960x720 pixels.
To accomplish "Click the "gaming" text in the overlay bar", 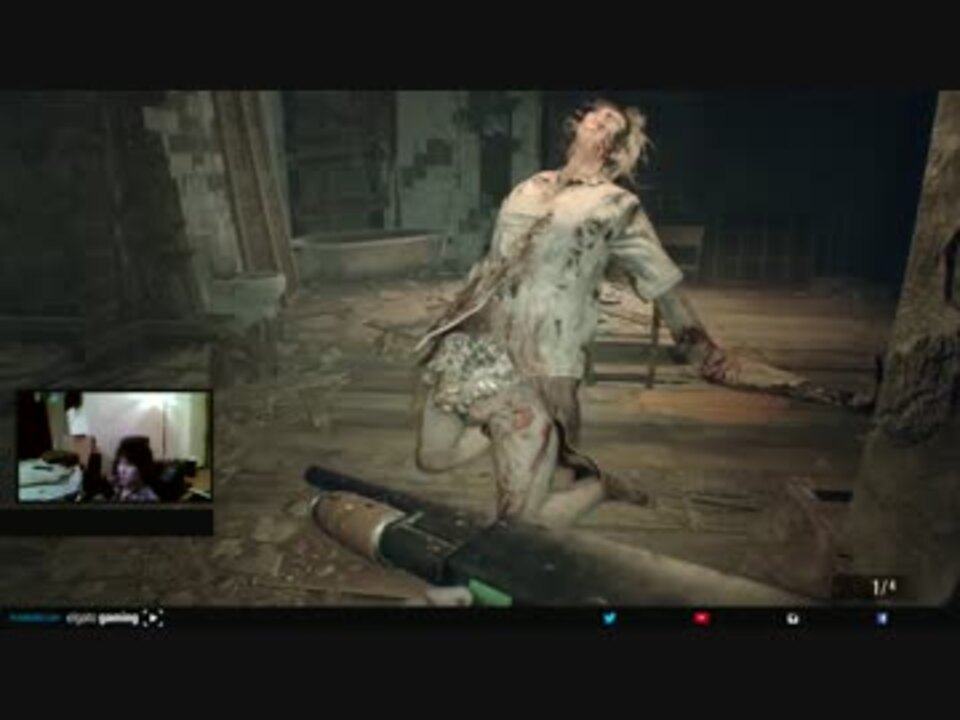I will pos(119,619).
